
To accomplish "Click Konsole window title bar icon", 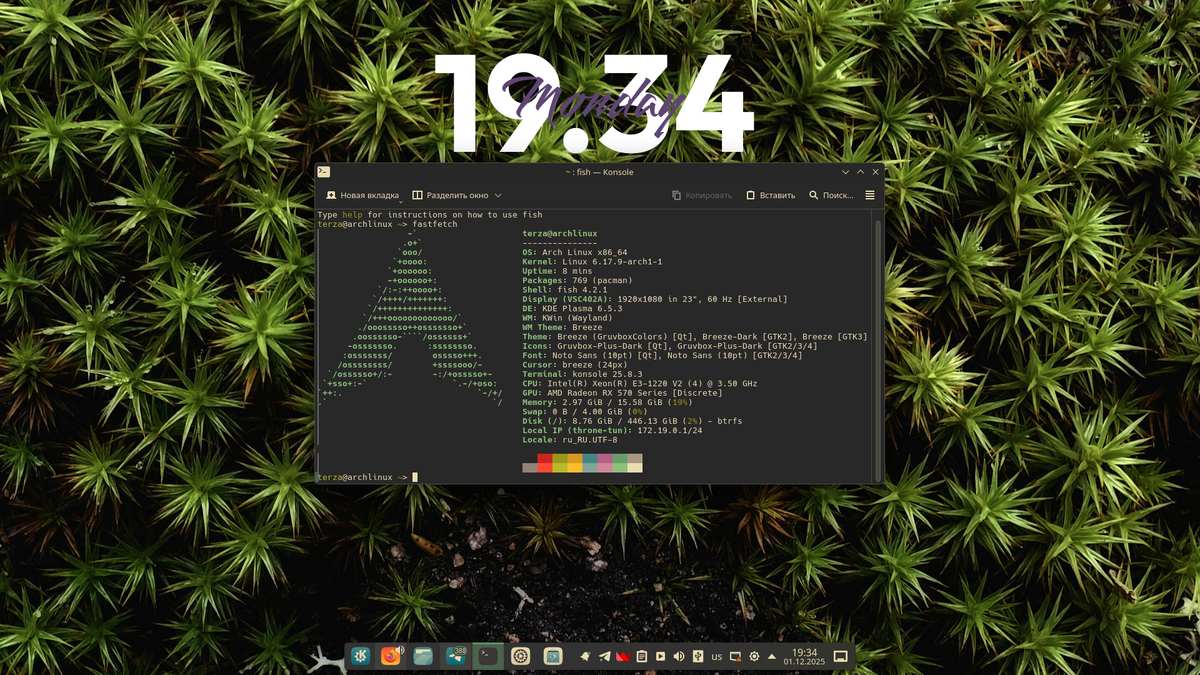I will pyautogui.click(x=324, y=172).
